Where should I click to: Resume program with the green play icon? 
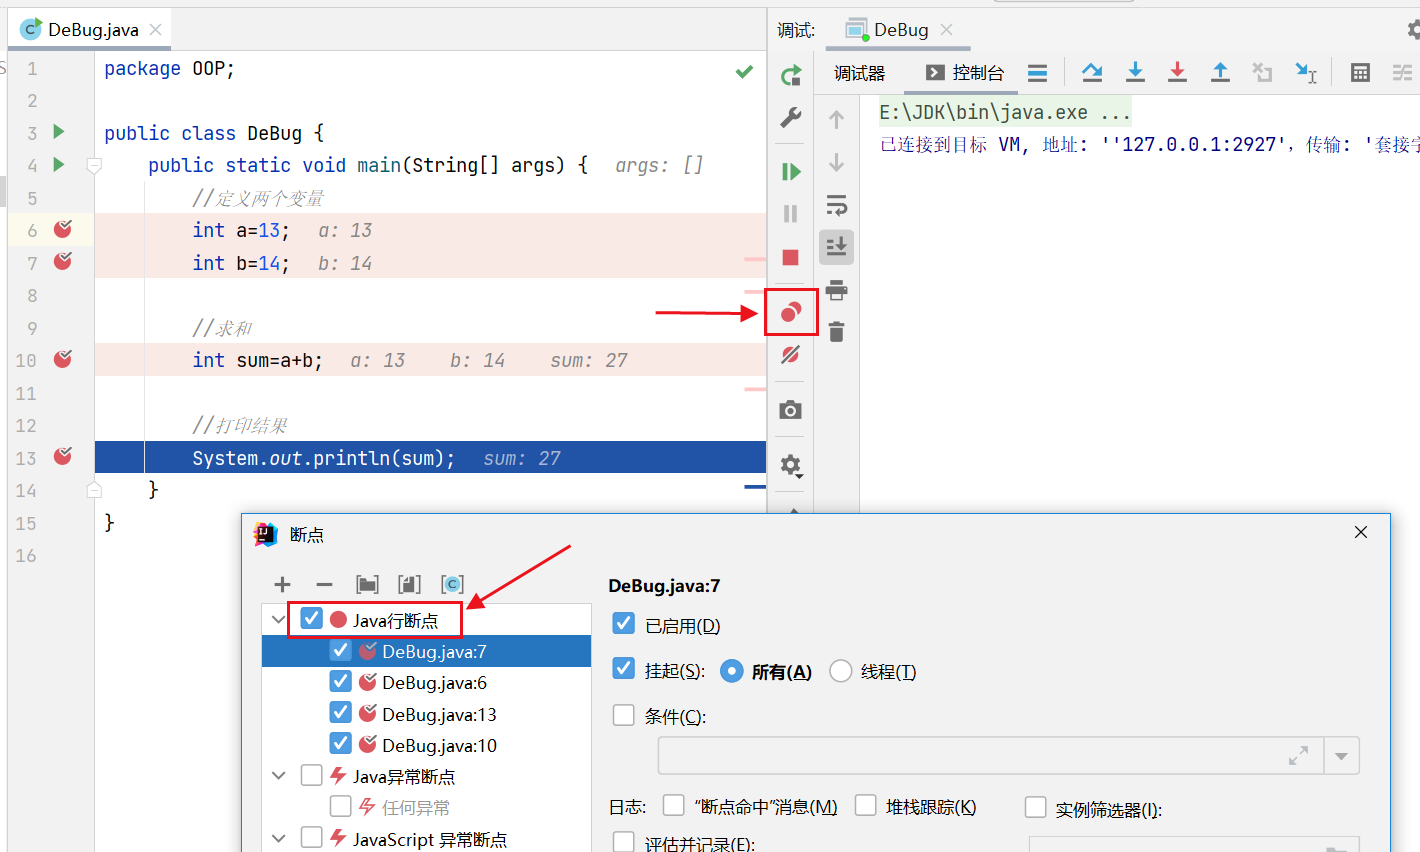[x=791, y=171]
